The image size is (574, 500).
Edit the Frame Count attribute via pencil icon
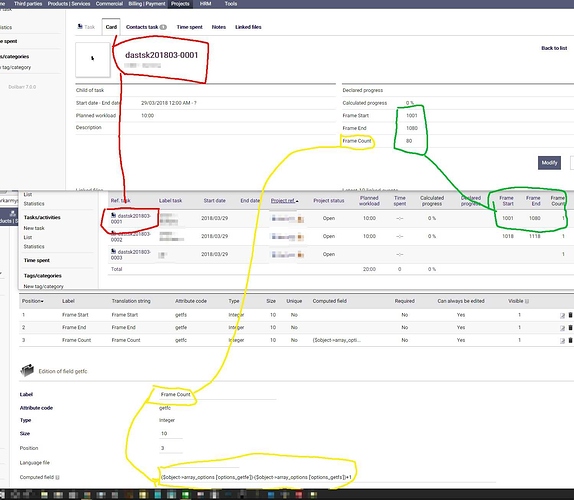(562, 340)
